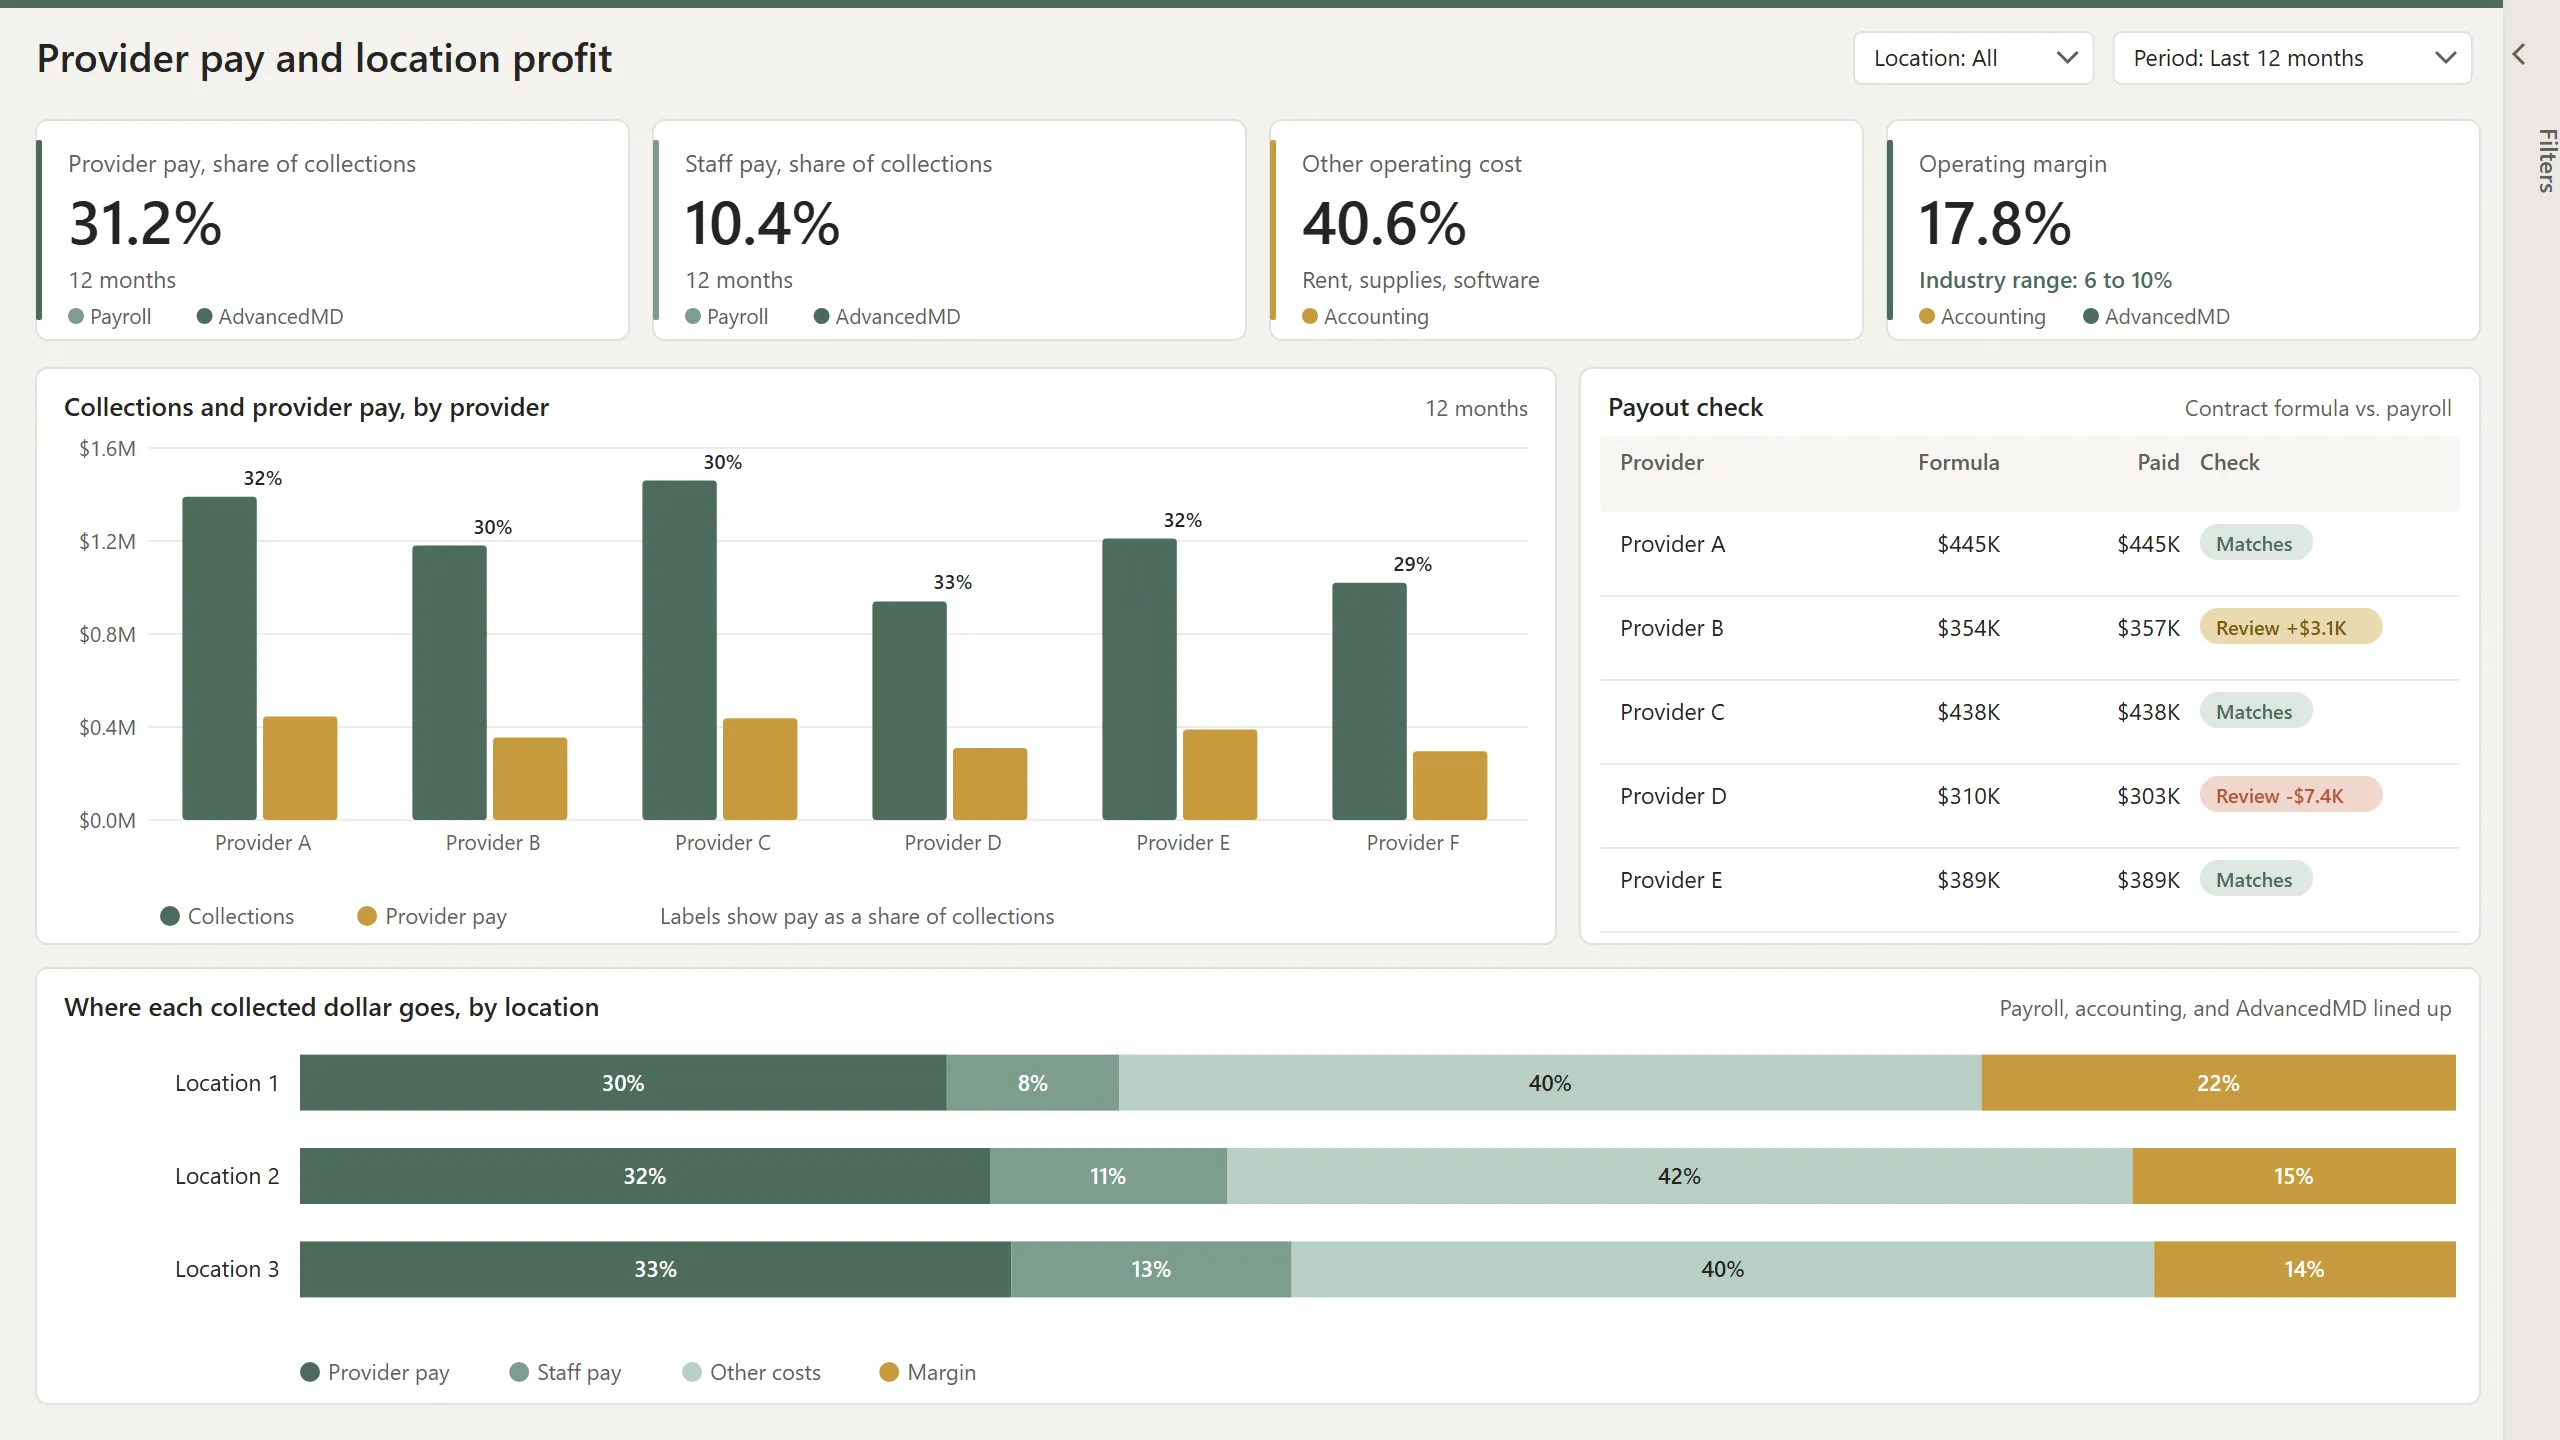Click the Provider pay legend in location chart
The width and height of the screenshot is (2560, 1440).
[375, 1372]
